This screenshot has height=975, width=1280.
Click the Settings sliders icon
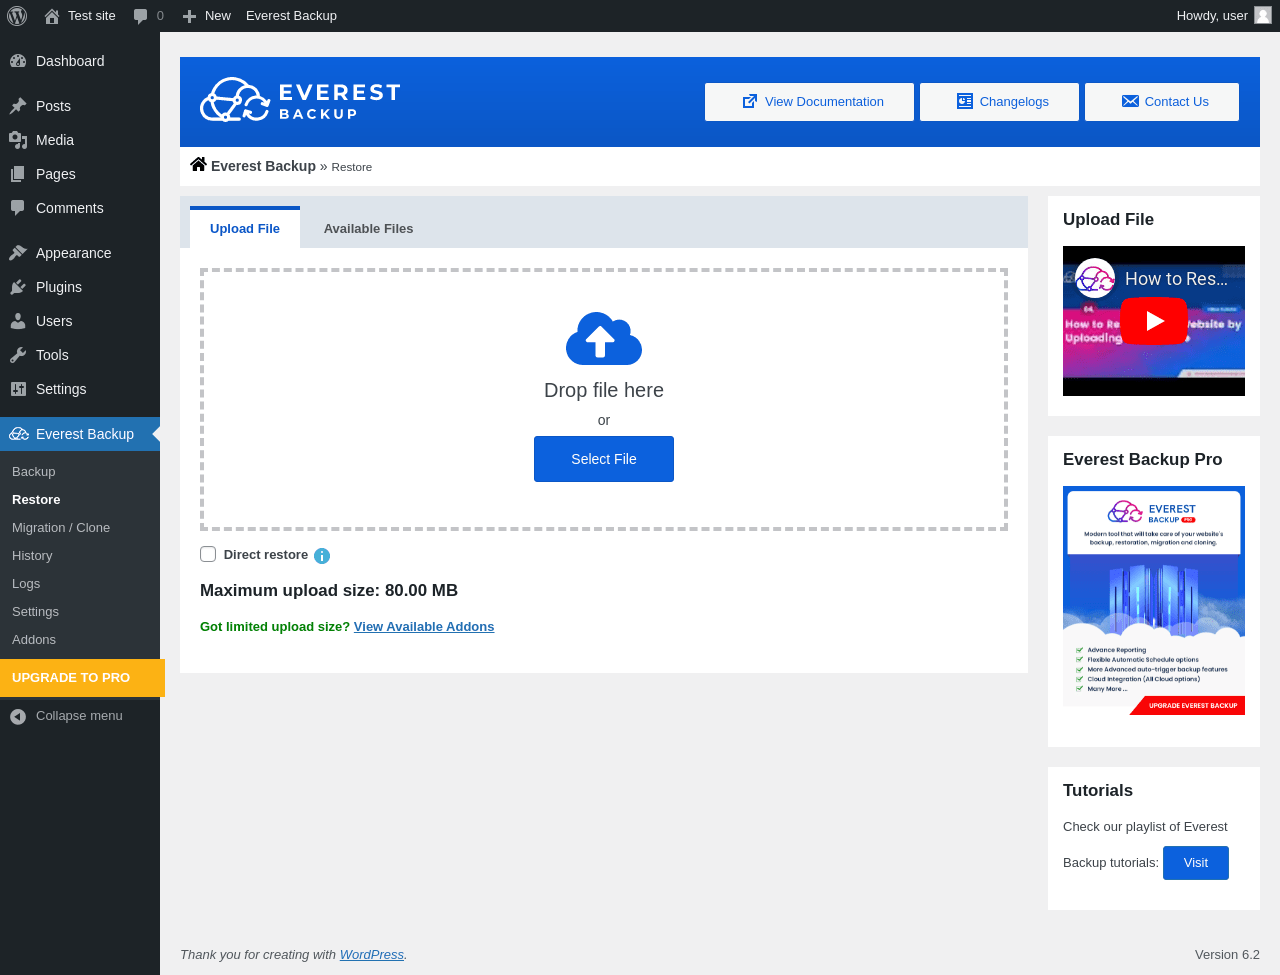tap(18, 389)
